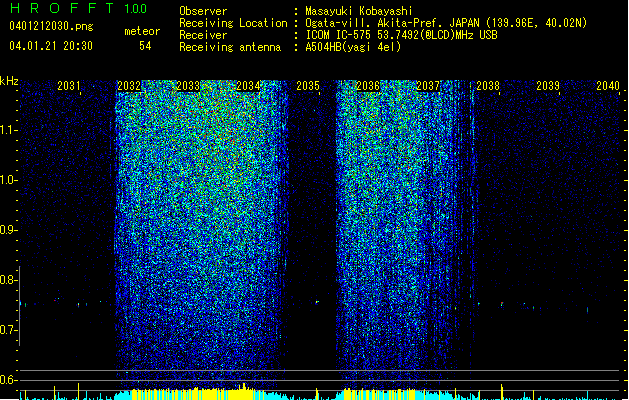The image size is (629, 400).
Task: Click the 2034 time marker
Action: pos(248,86)
